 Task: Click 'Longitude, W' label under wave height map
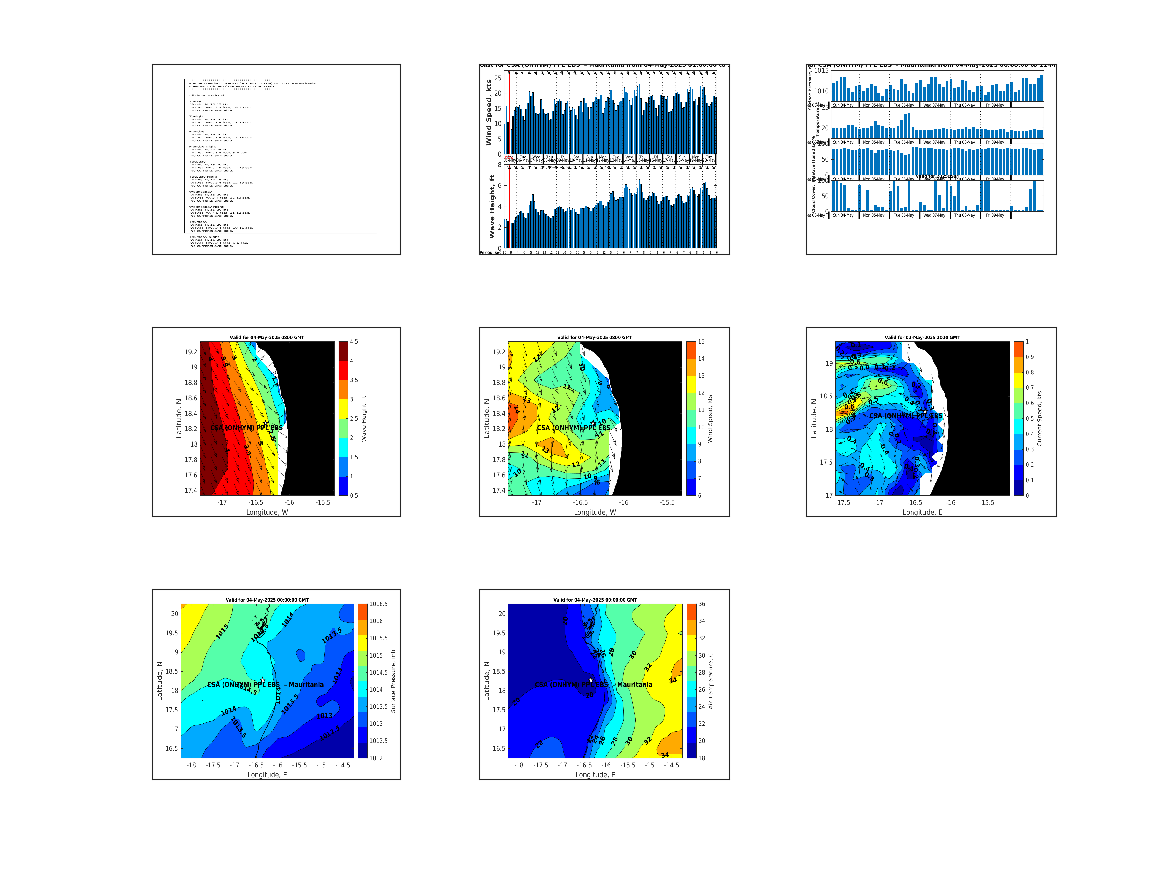(266, 512)
